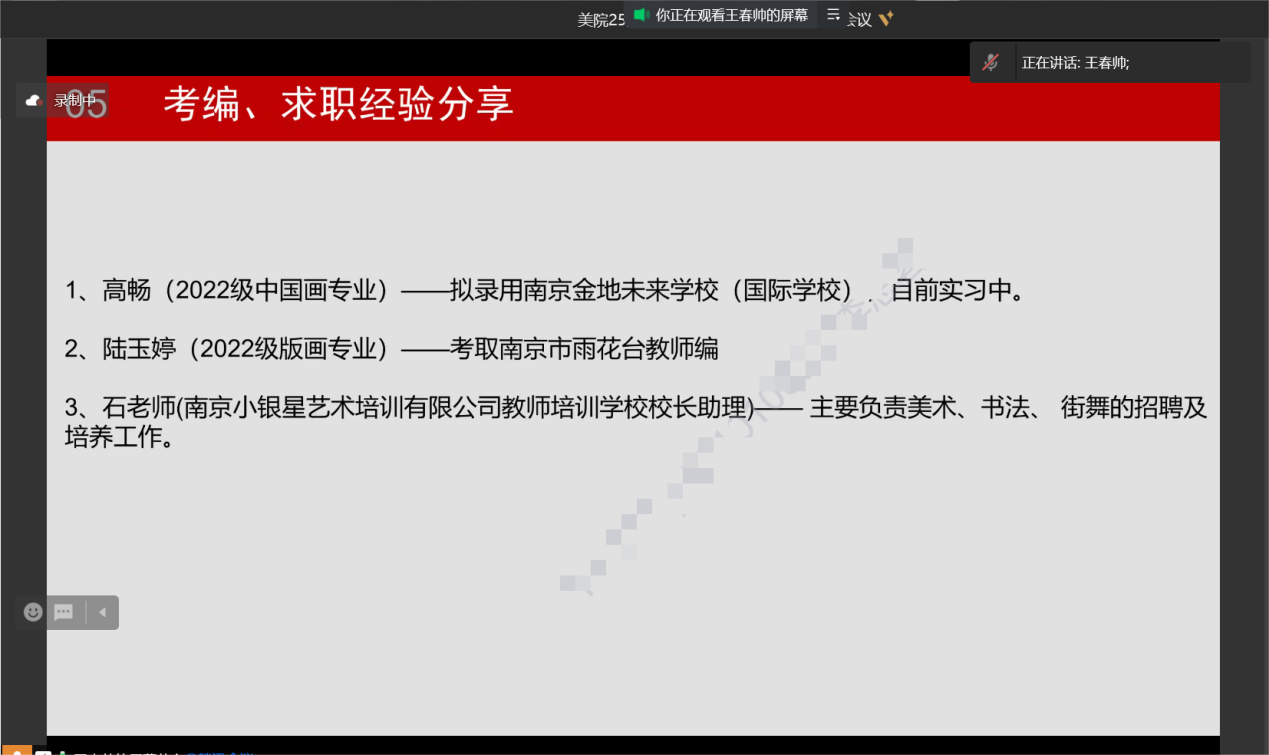Click the green speaker icon in the top banner
Image resolution: width=1269 pixels, height=755 pixels.
tap(641, 15)
